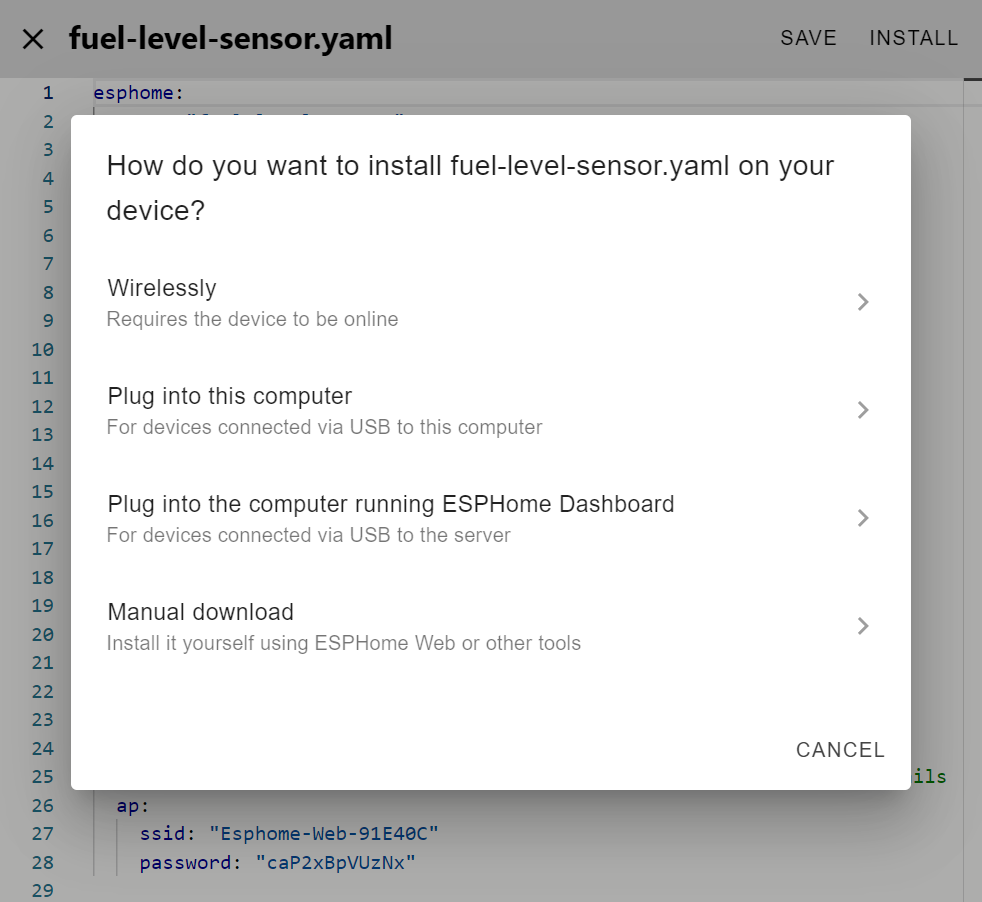Image resolution: width=982 pixels, height=902 pixels.
Task: Click chevron beside ESPHome Dashboard option
Action: tap(863, 518)
